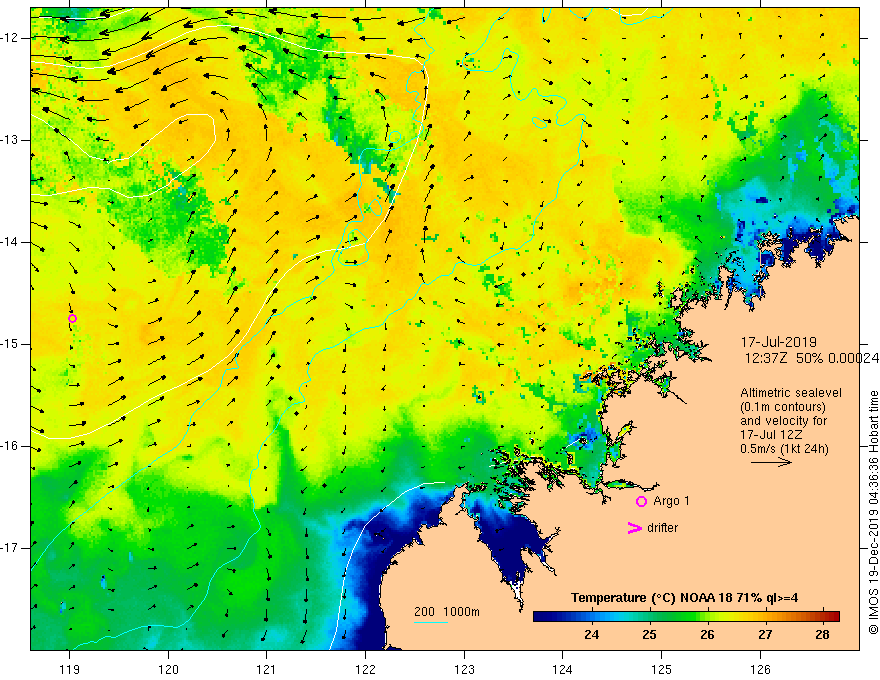This screenshot has width=880, height=680.
Task: Click the "and velocity for" caption line
Action: [783, 421]
